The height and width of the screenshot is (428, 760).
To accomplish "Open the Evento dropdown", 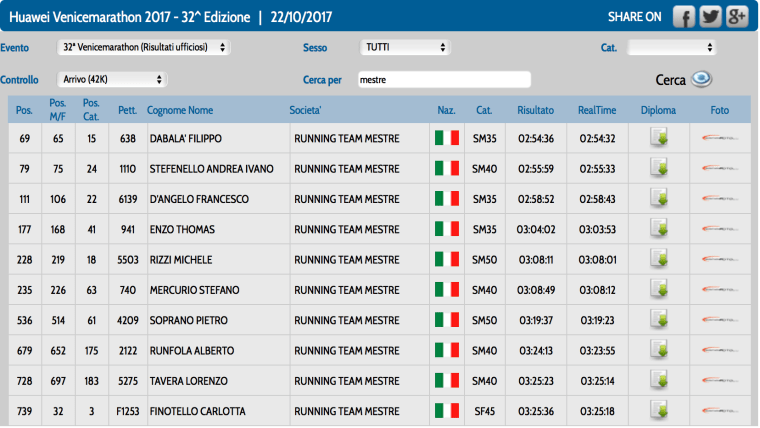I will (143, 47).
